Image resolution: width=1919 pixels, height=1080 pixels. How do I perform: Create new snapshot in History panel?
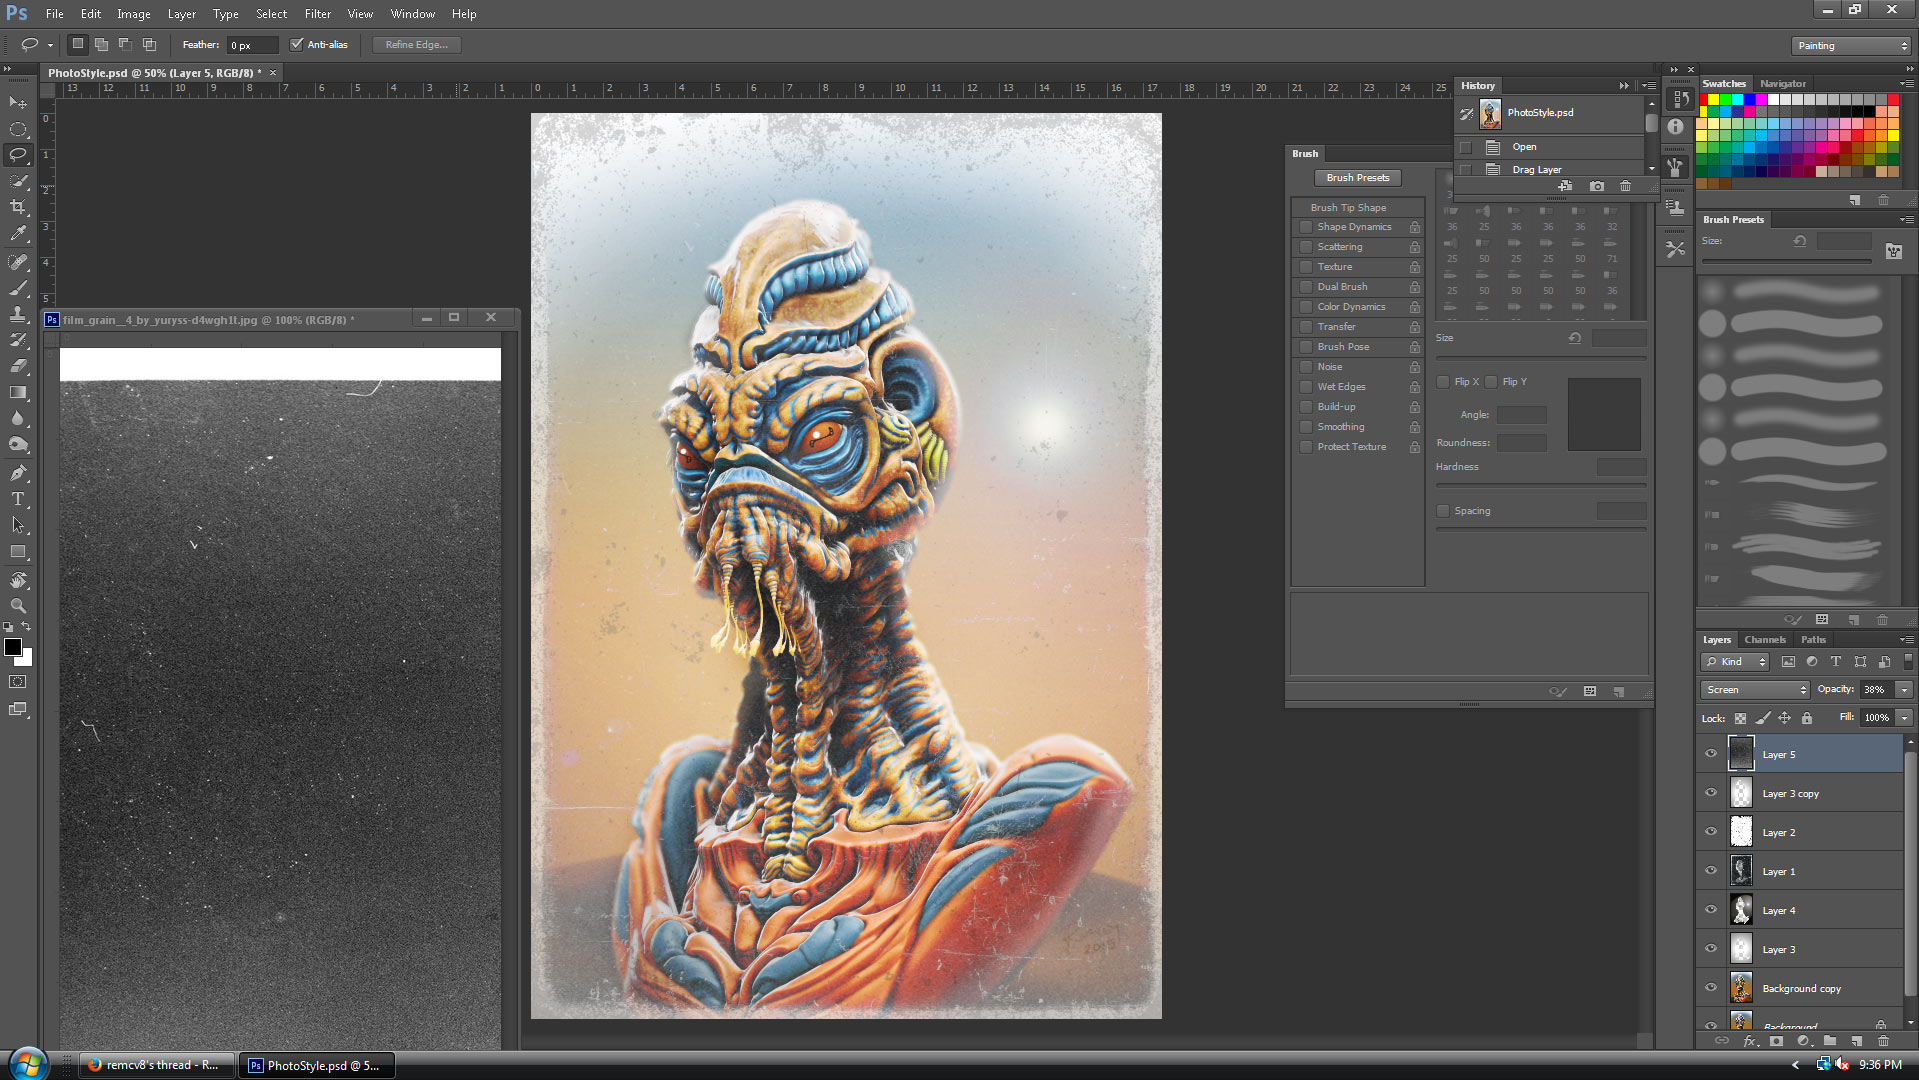(x=1597, y=186)
